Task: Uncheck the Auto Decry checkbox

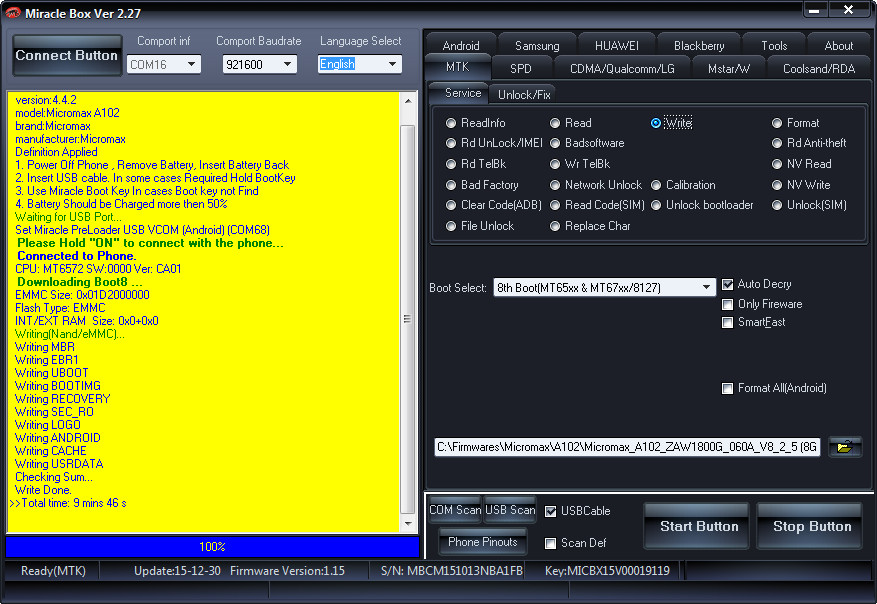Action: (728, 285)
